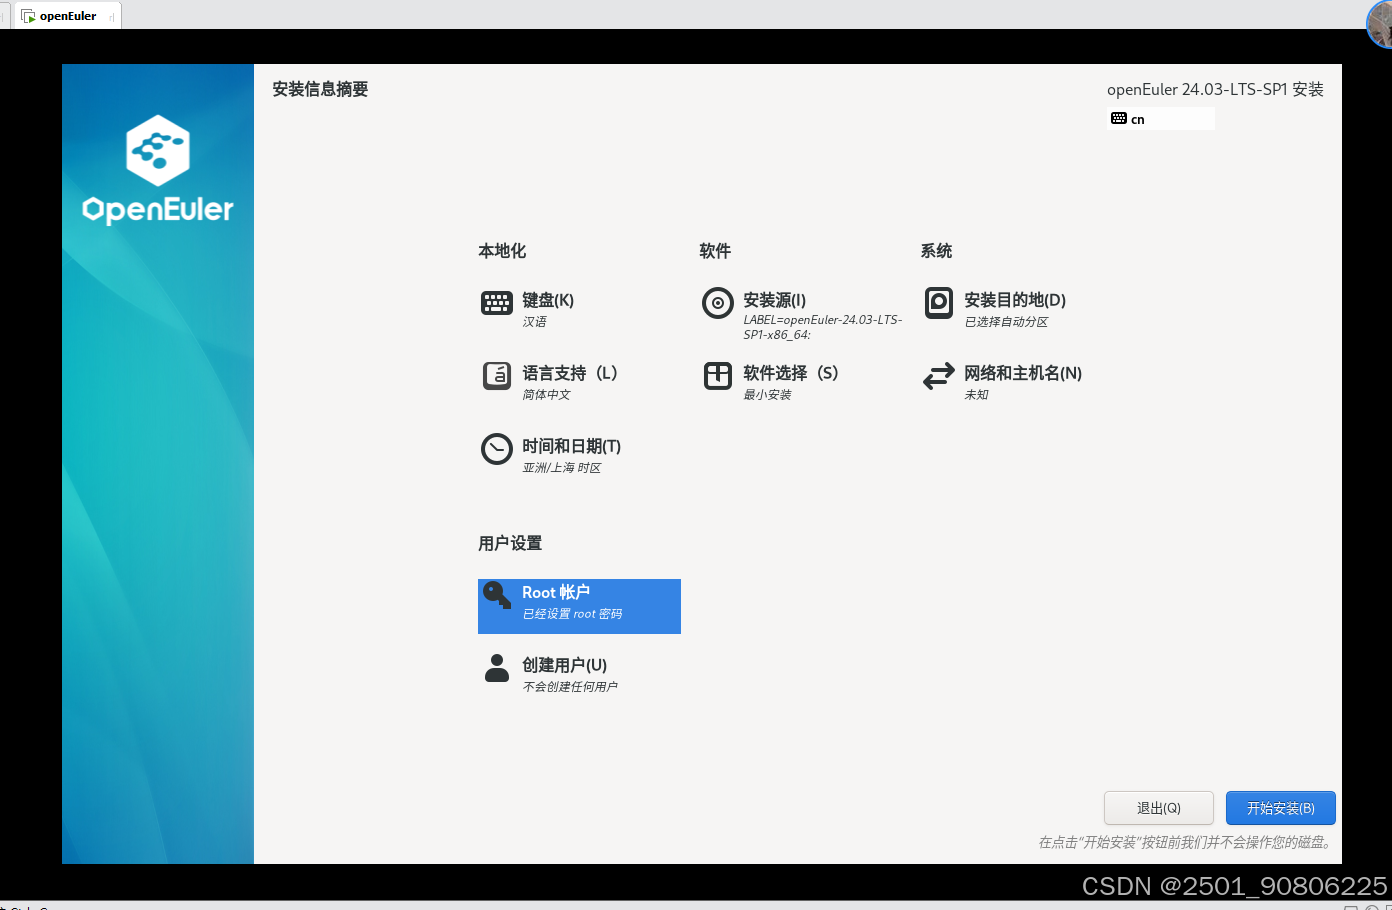Screen dimensions: 1392x910
Task: Click the 未知 network status text
Action: pos(977,395)
